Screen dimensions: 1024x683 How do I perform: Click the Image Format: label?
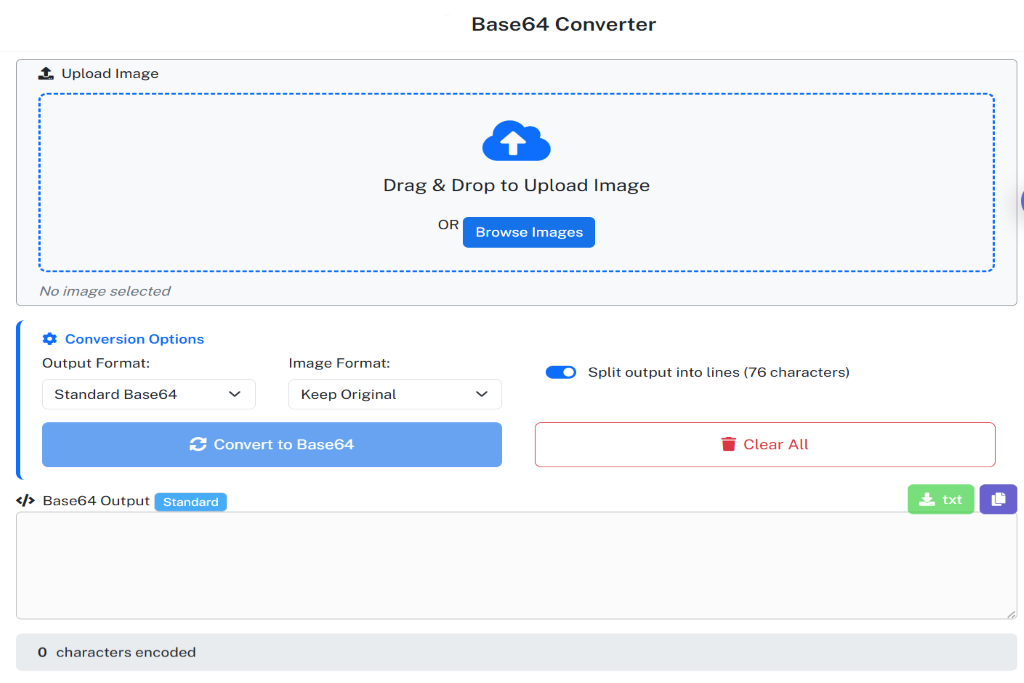(340, 363)
